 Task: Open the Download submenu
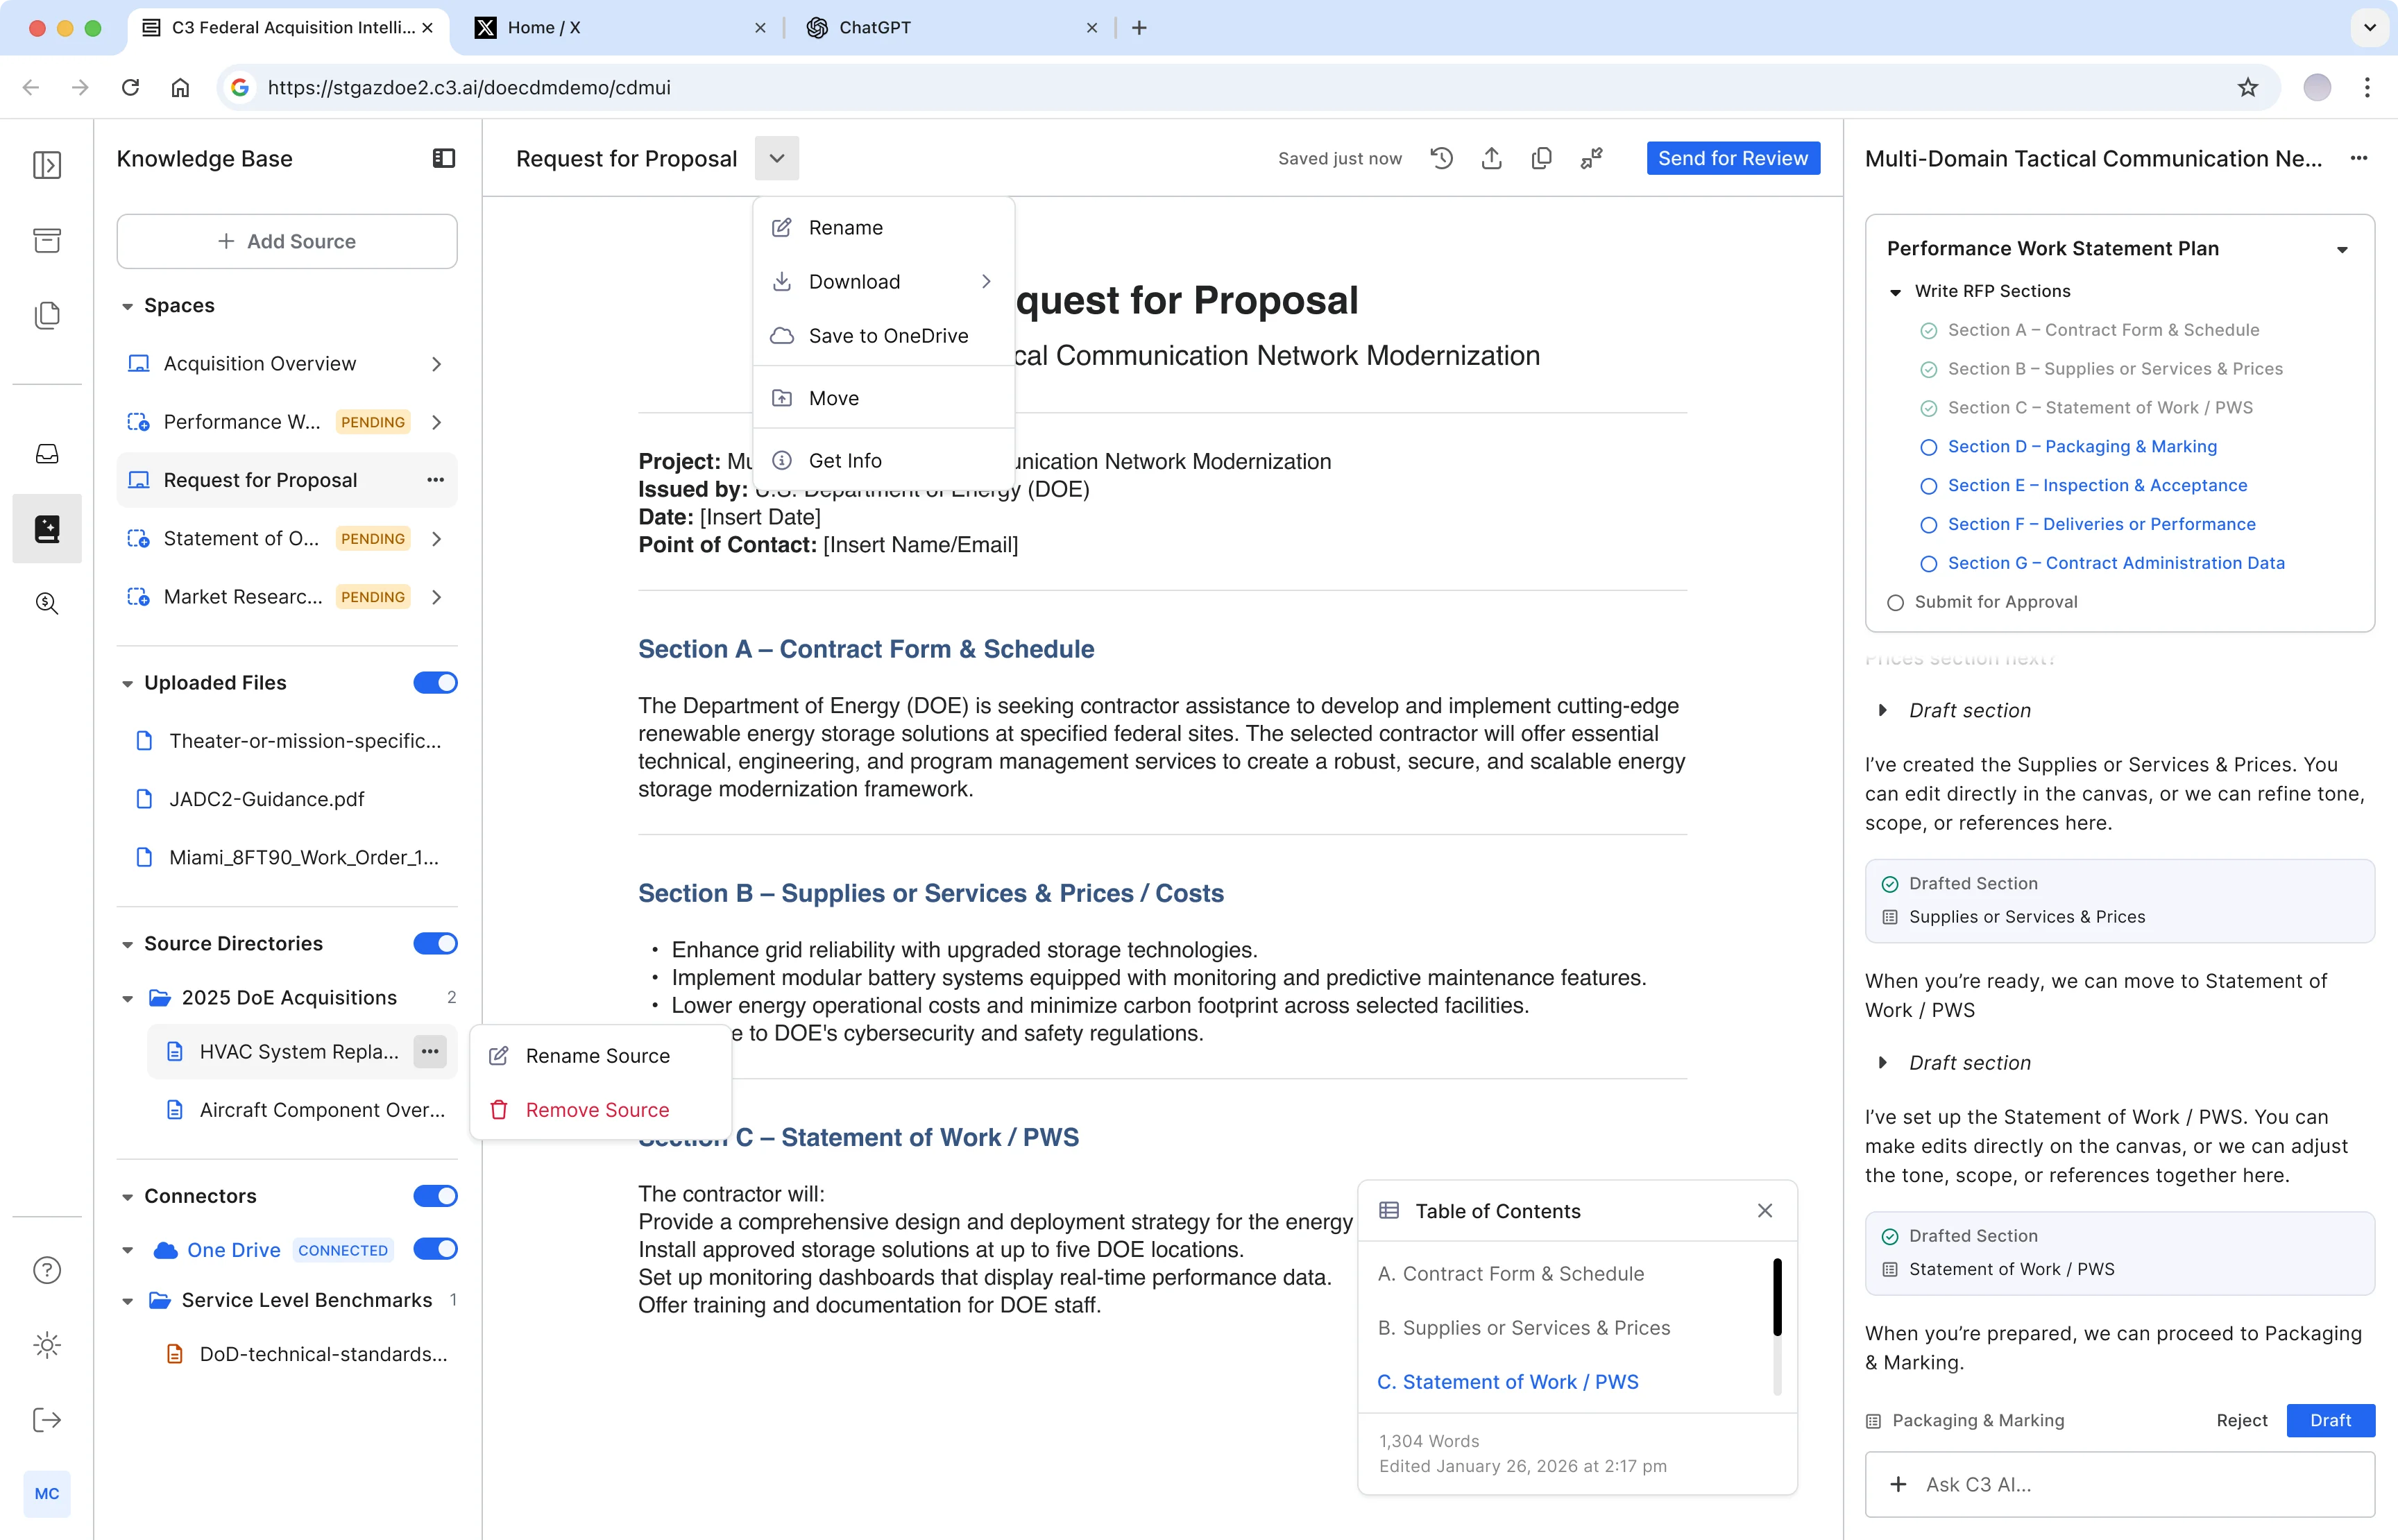coord(884,282)
